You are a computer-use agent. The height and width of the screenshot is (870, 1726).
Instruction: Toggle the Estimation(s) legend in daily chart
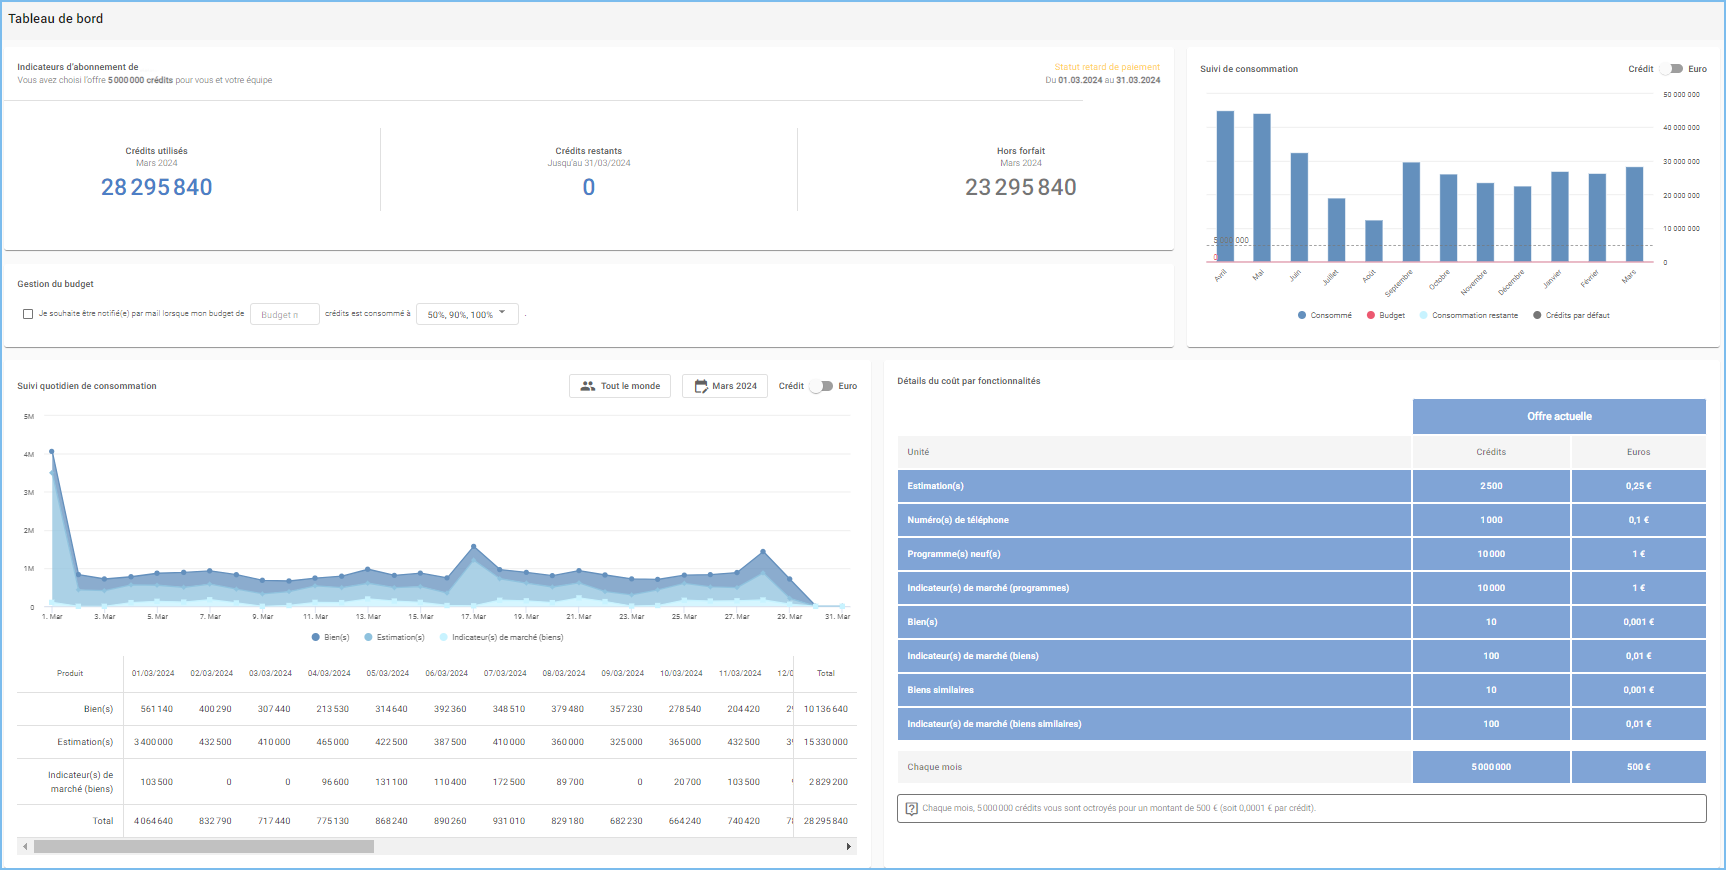[395, 637]
